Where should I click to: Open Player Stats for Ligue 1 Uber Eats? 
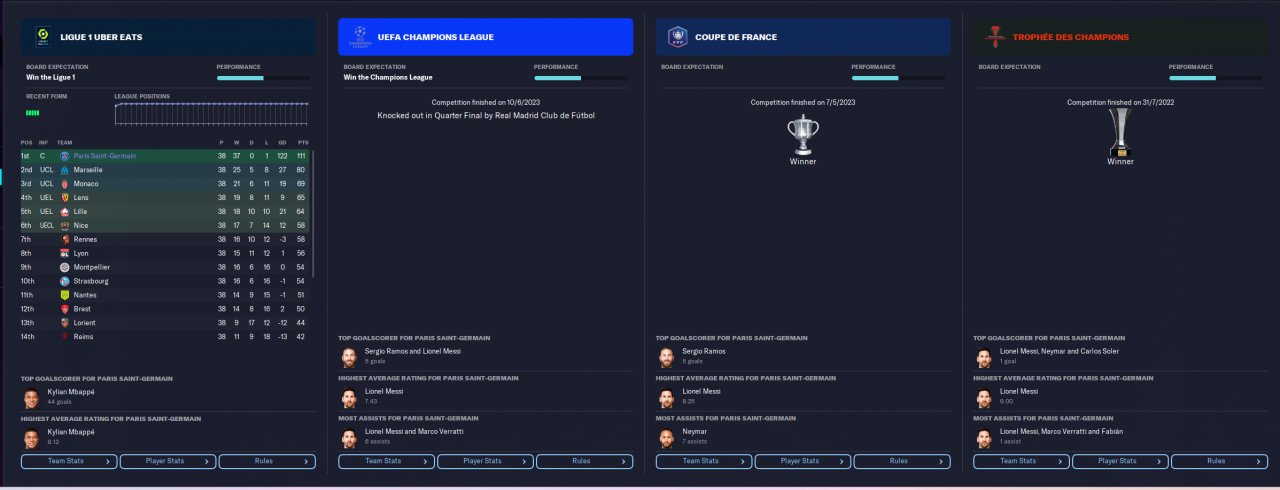click(168, 461)
